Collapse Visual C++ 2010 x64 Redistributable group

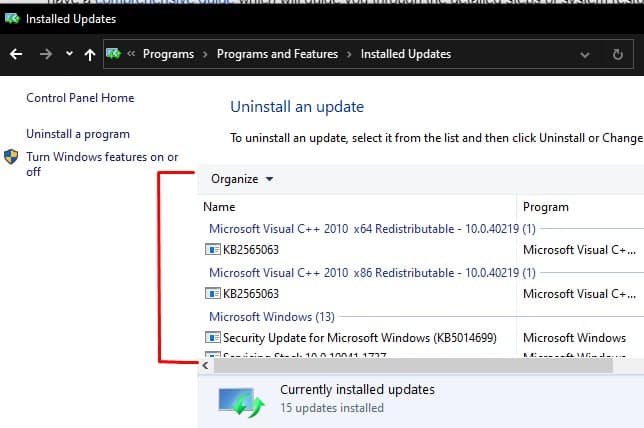(x=372, y=228)
